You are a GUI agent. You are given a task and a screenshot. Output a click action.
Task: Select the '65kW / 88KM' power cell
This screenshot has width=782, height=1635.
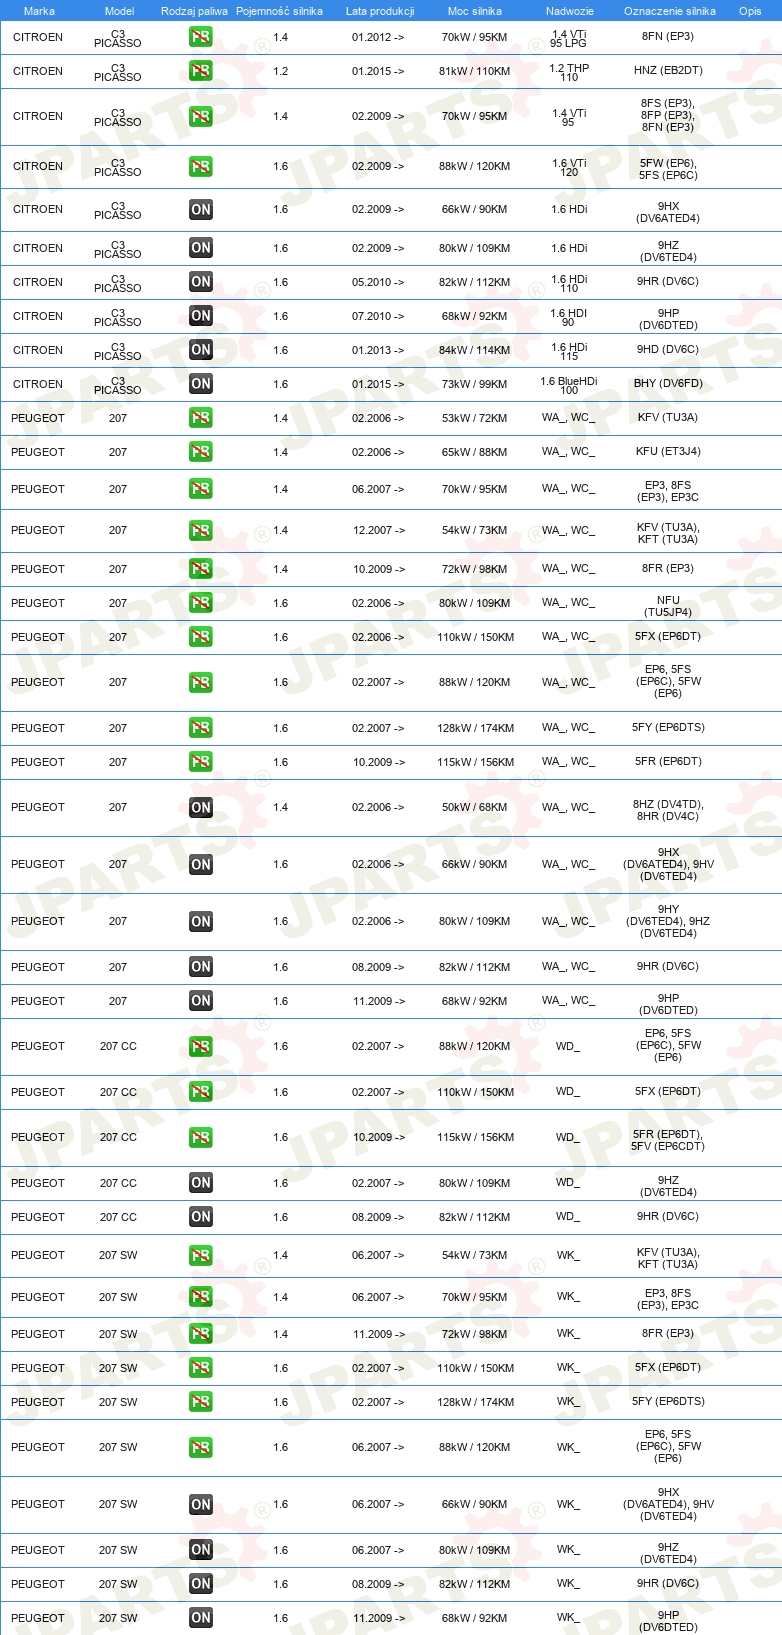474,452
